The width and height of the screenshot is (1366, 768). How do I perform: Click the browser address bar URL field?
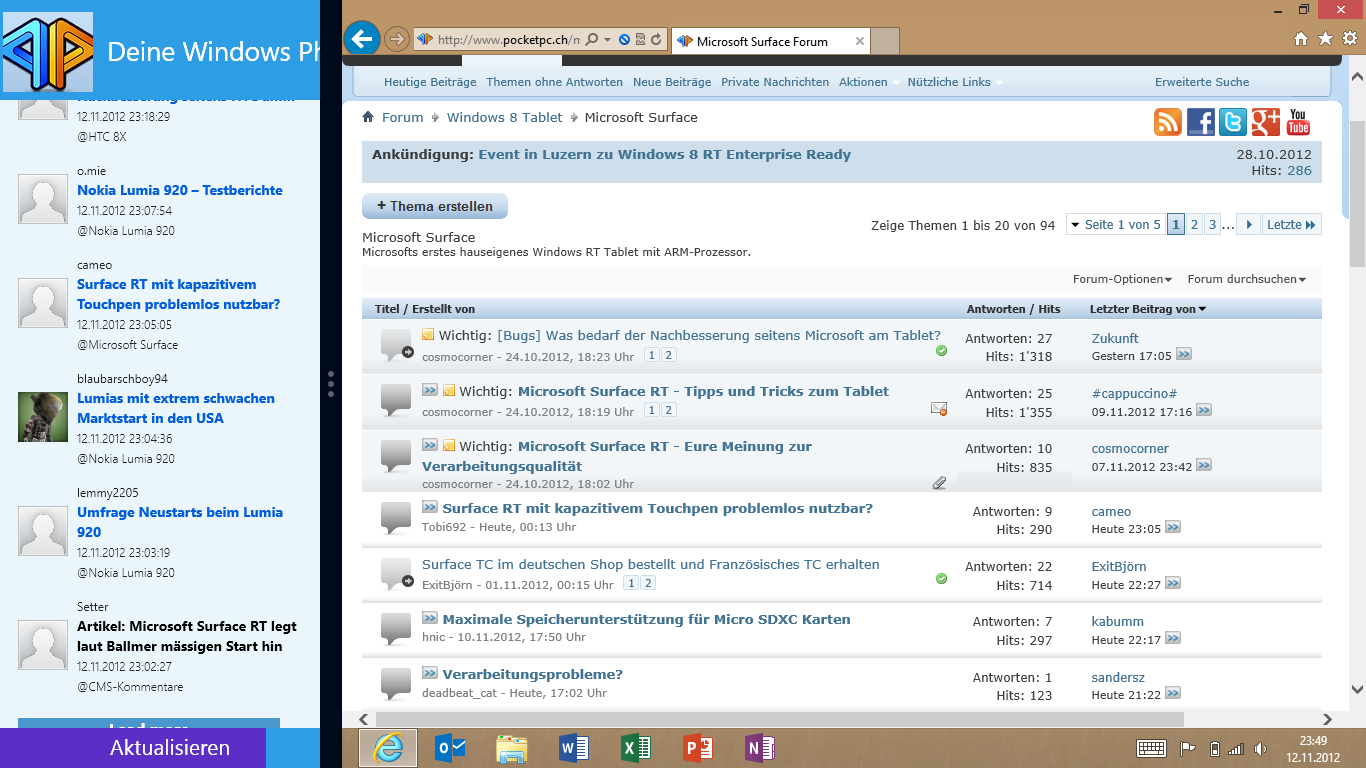[x=508, y=40]
